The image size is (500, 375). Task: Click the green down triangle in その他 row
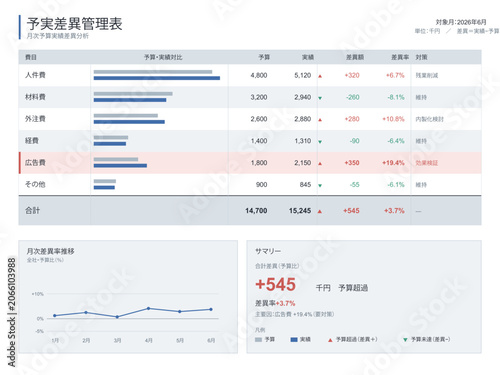tap(320, 185)
